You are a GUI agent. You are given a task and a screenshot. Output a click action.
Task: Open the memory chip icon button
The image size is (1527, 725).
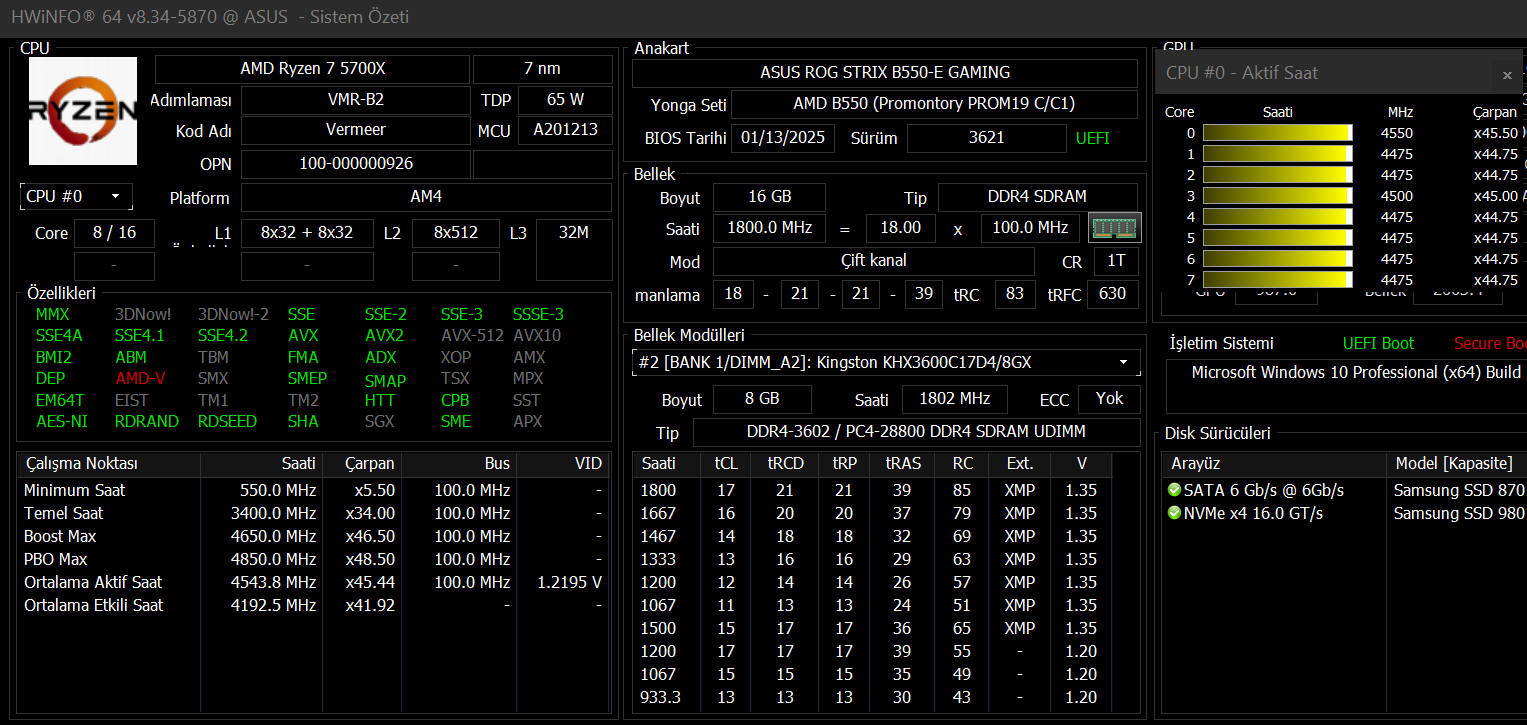1115,228
